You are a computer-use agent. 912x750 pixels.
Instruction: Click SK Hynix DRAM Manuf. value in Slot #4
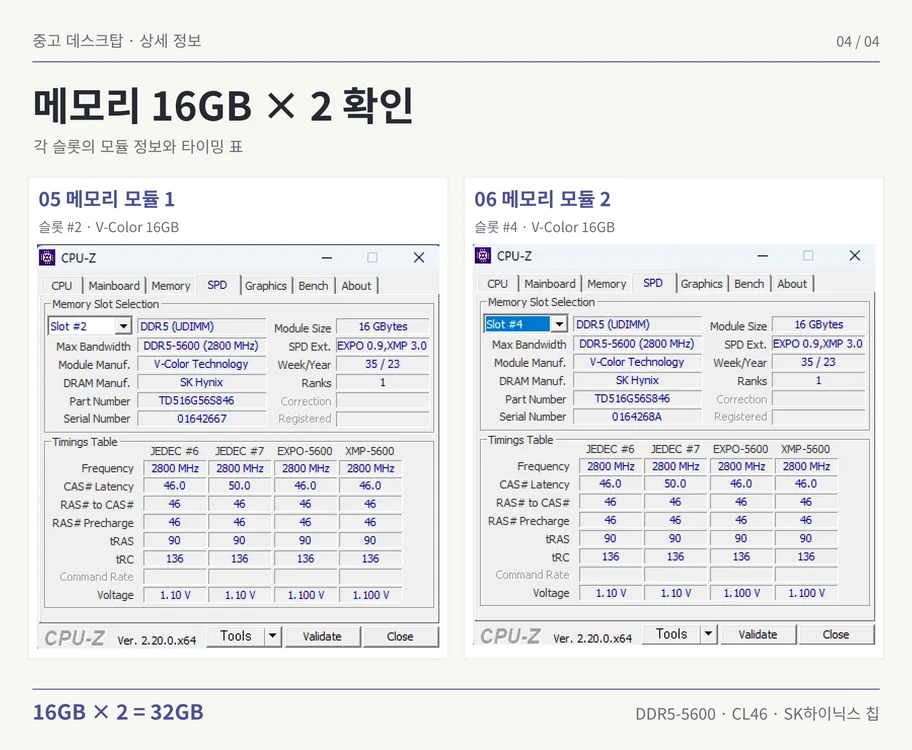pos(637,380)
